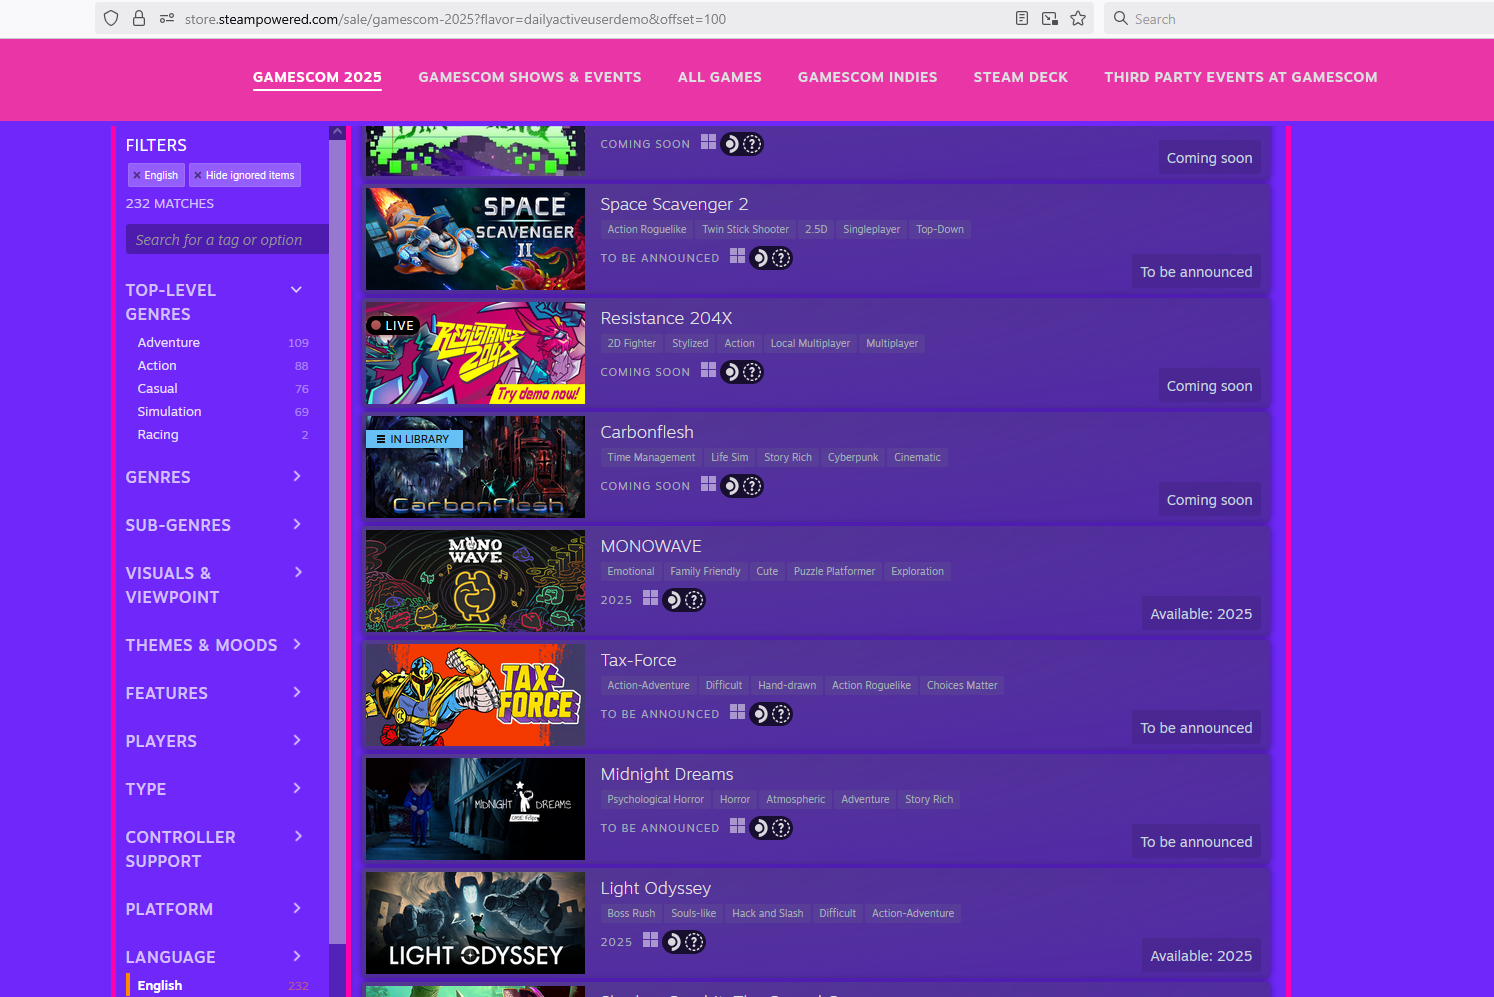
Task: Switch to the Steam Deck tab
Action: [x=1020, y=77]
